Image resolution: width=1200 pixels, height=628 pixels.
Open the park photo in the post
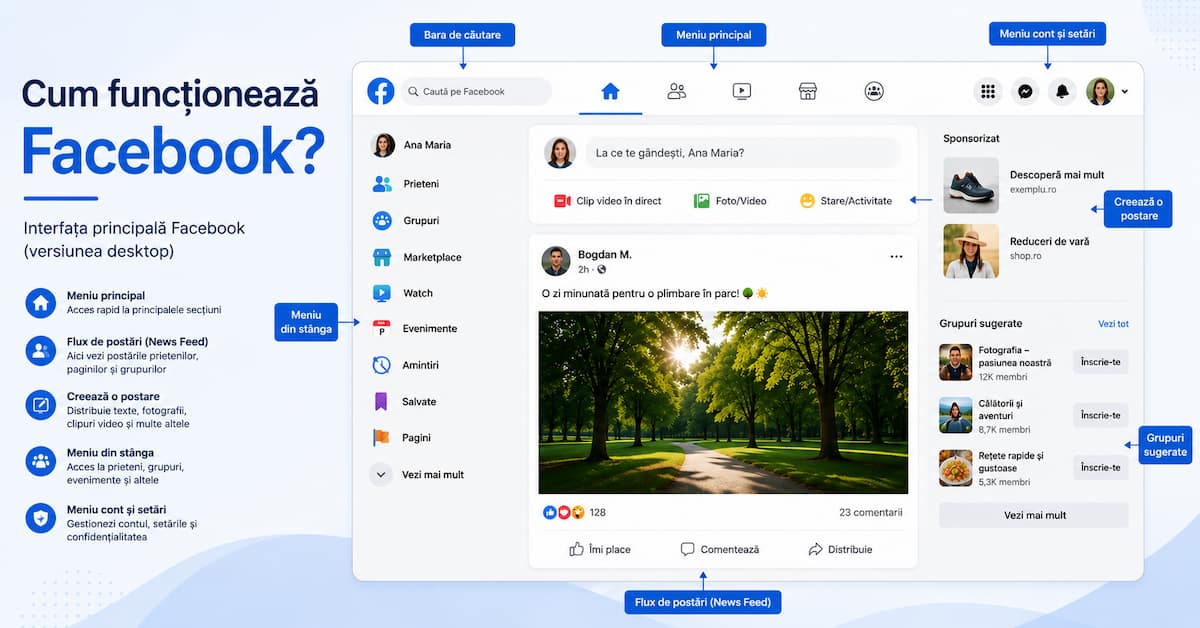tap(723, 402)
